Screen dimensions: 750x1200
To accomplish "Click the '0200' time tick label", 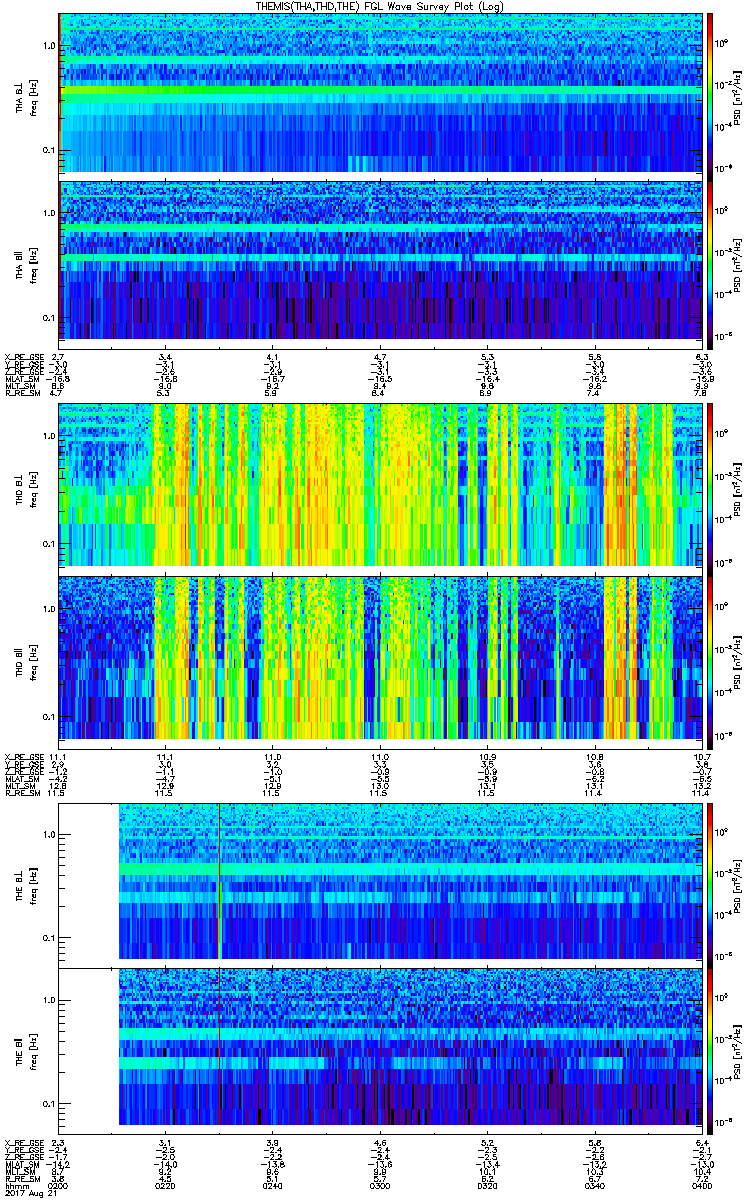I will pyautogui.click(x=60, y=1187).
